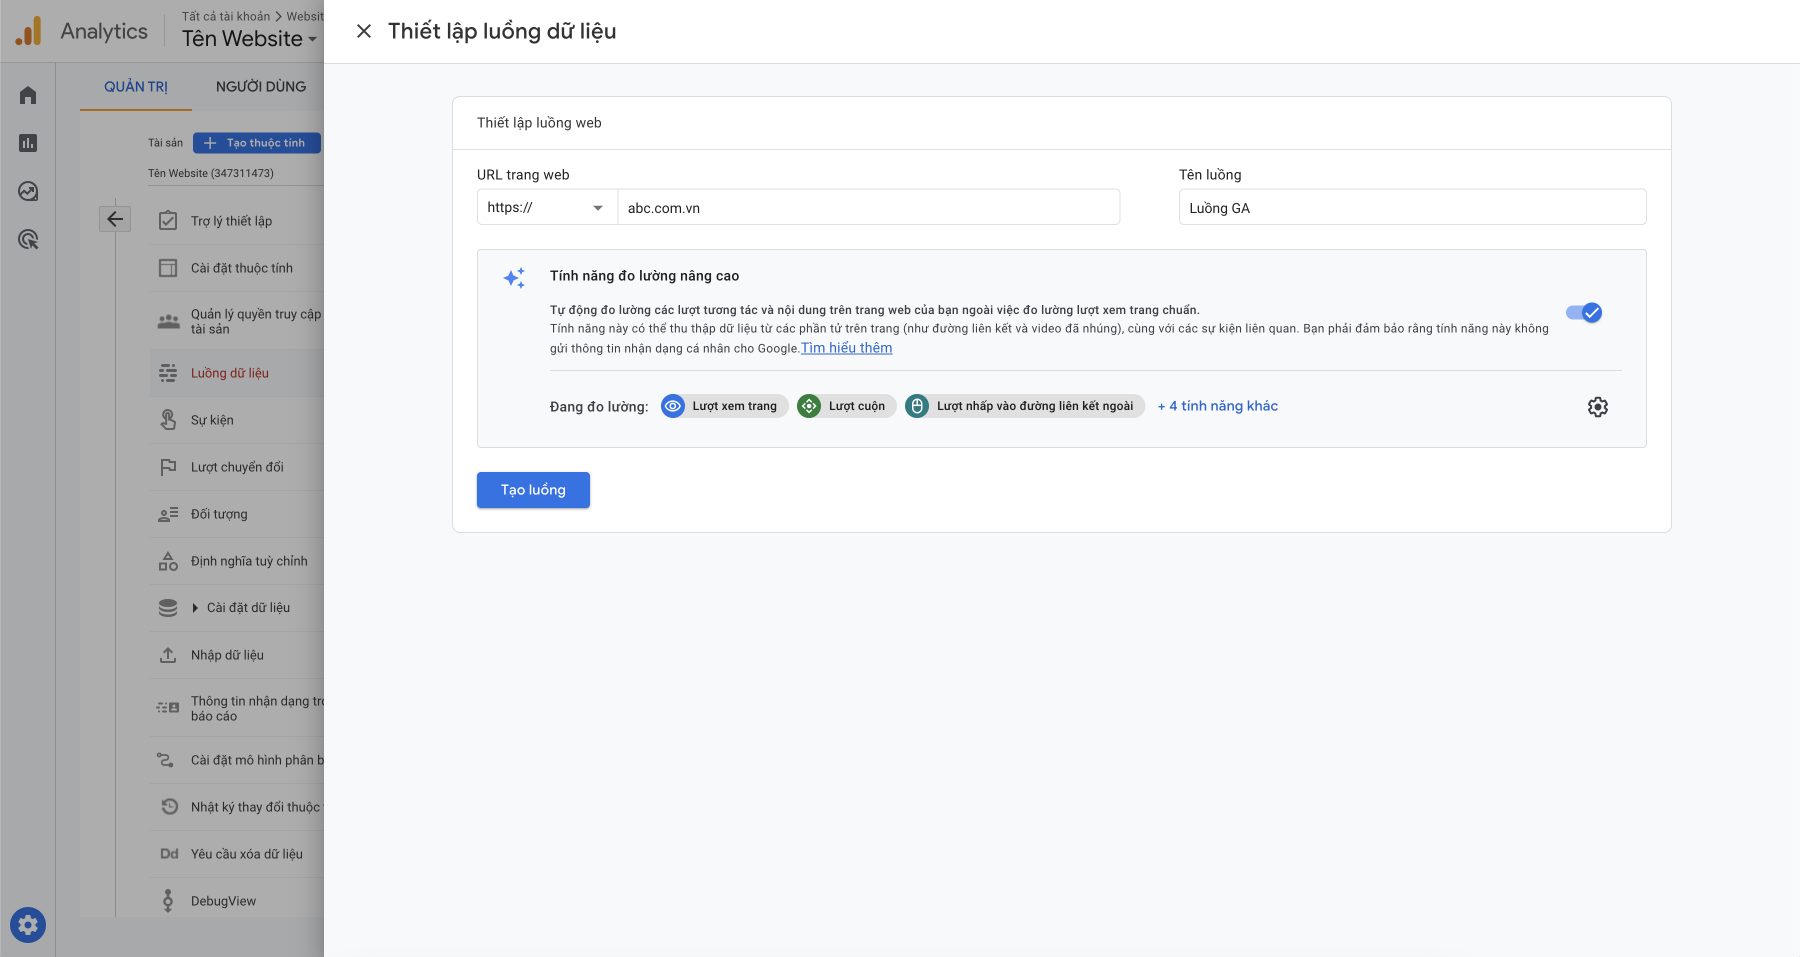
Task: Close the data stream setup panel
Action: click(364, 31)
